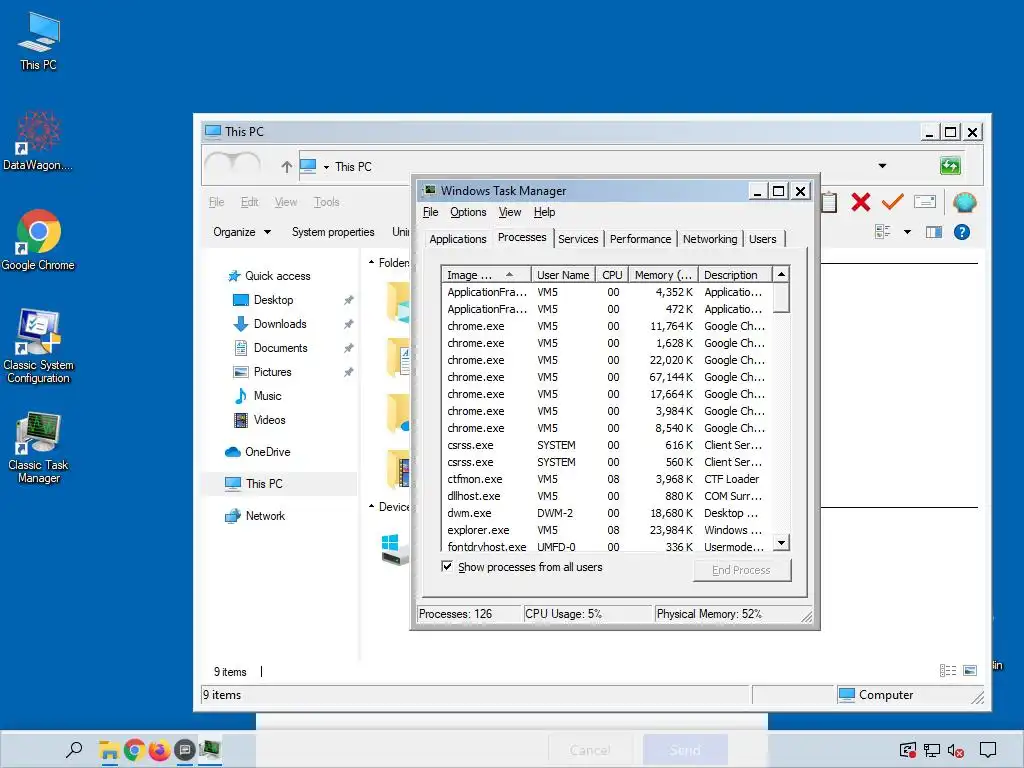1024x768 pixels.
Task: Click the network tray icon
Action: pos(932,751)
